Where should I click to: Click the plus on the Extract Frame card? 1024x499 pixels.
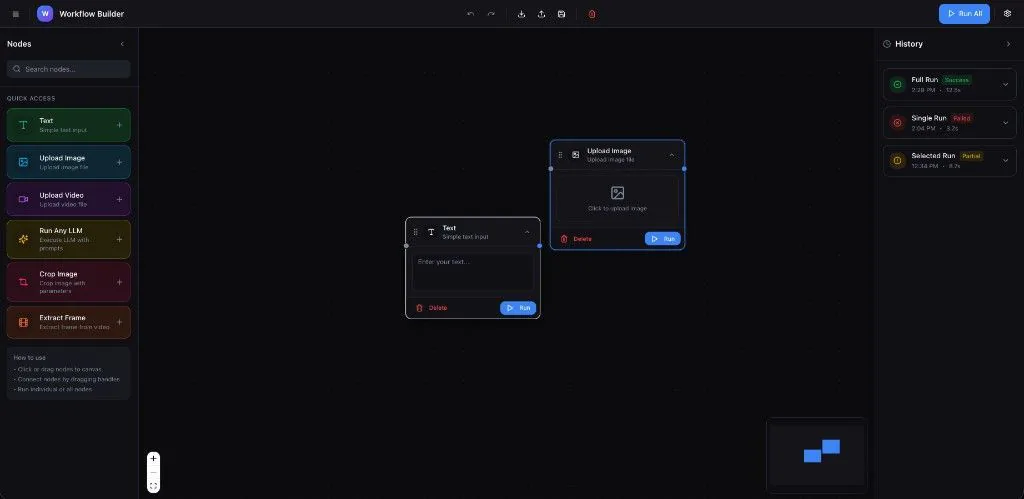coord(119,322)
